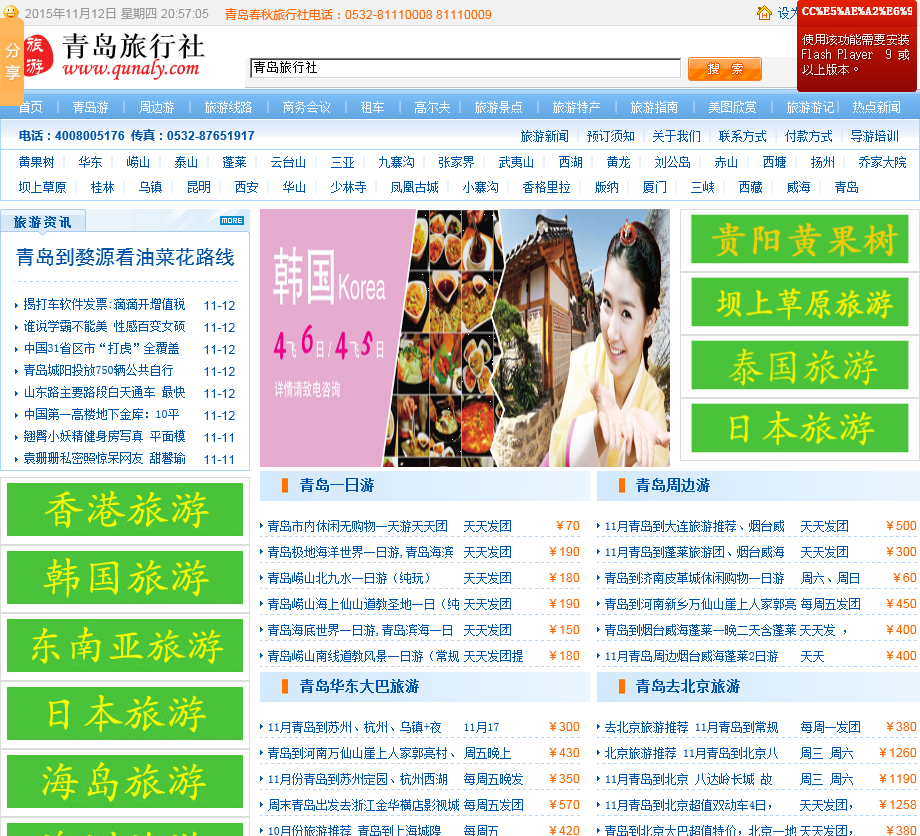Open the 关于我们 link

[677, 136]
